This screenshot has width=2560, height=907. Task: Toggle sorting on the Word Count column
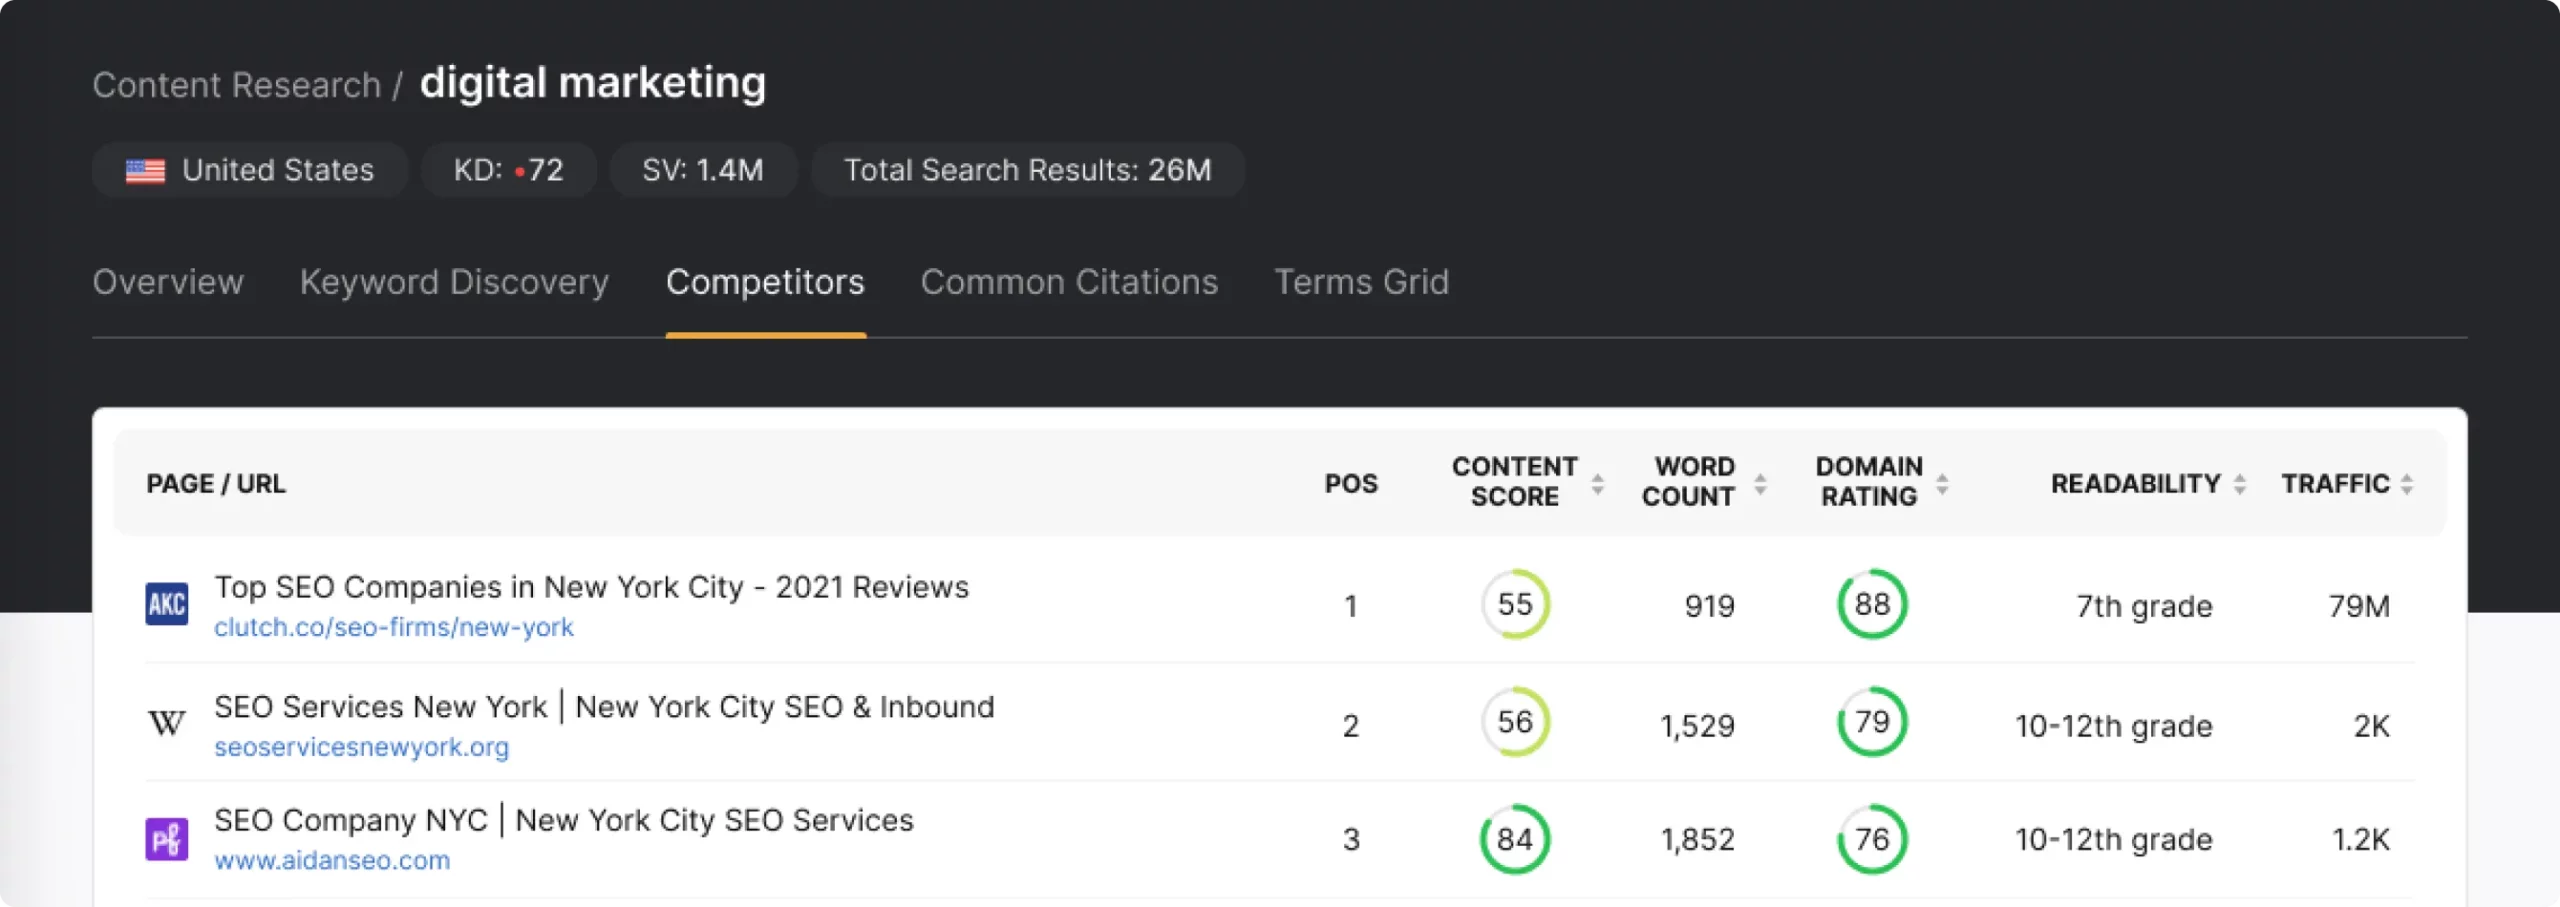click(x=1760, y=483)
